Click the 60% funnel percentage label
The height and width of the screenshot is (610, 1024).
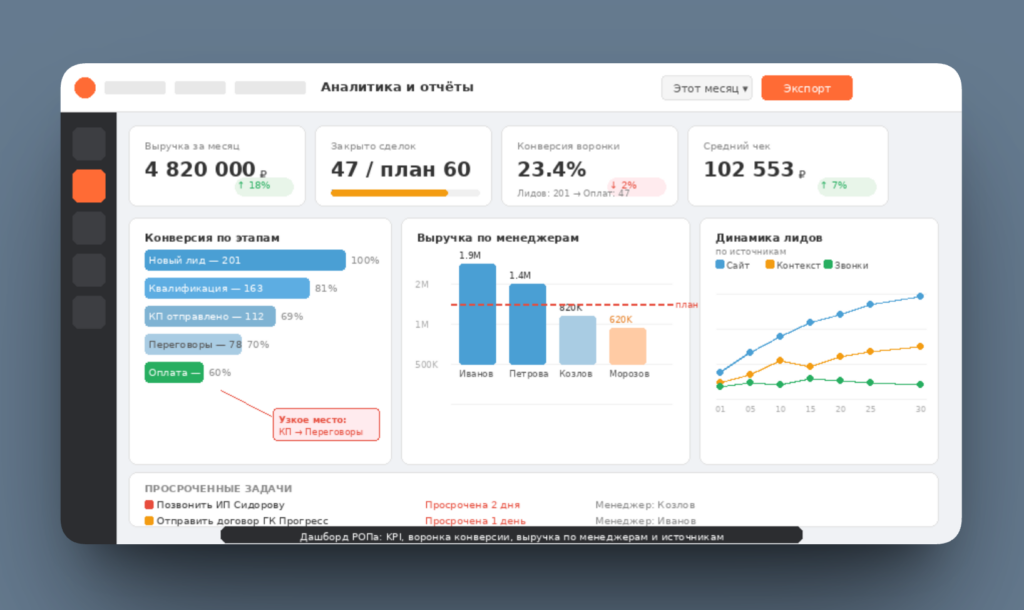tap(220, 373)
